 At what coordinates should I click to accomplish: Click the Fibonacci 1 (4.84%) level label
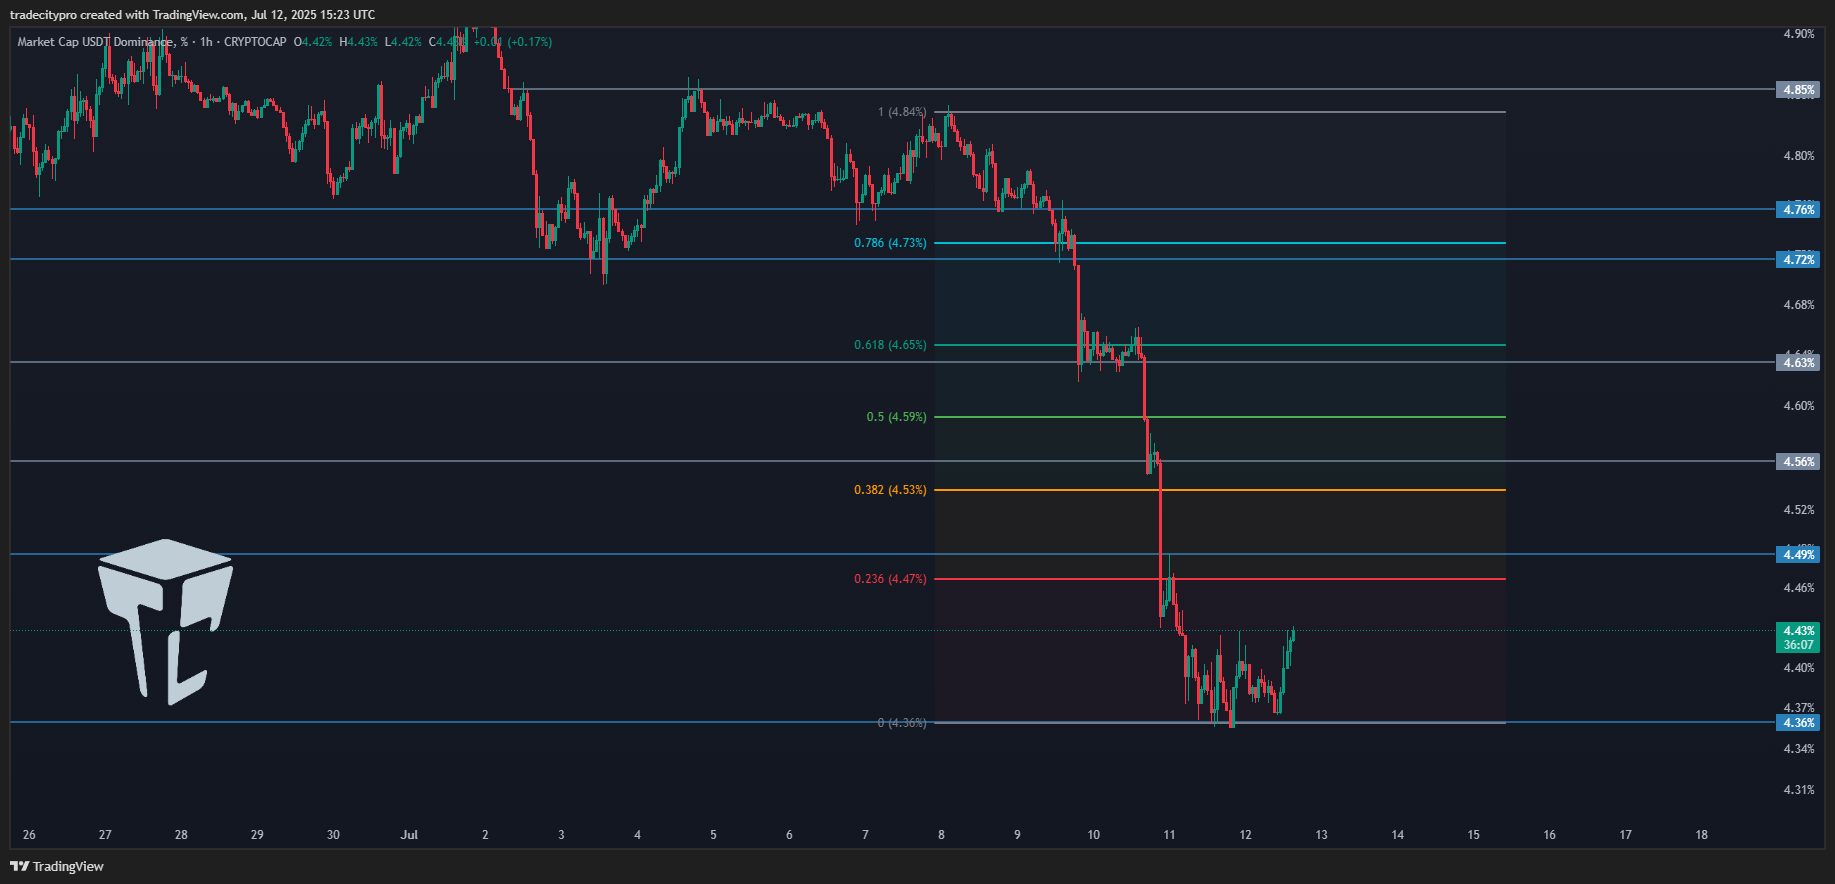(x=902, y=112)
